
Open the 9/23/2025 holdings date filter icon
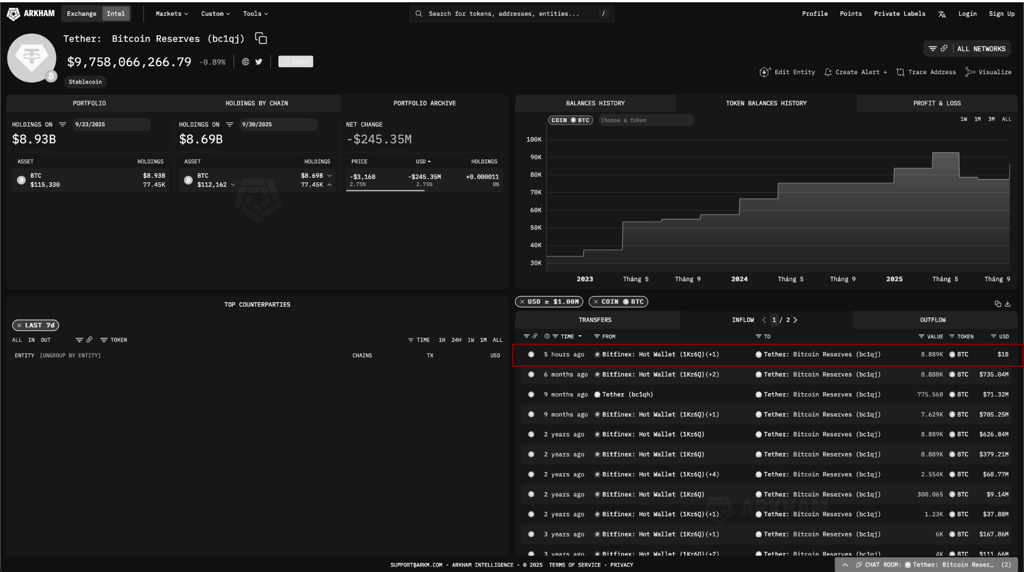pyautogui.click(x=63, y=124)
